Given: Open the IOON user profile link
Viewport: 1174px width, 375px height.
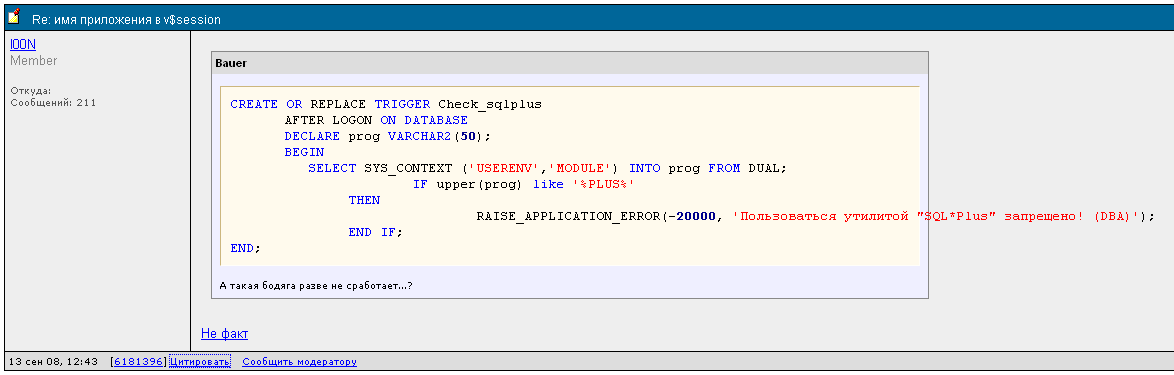Looking at the screenshot, I should (x=22, y=45).
